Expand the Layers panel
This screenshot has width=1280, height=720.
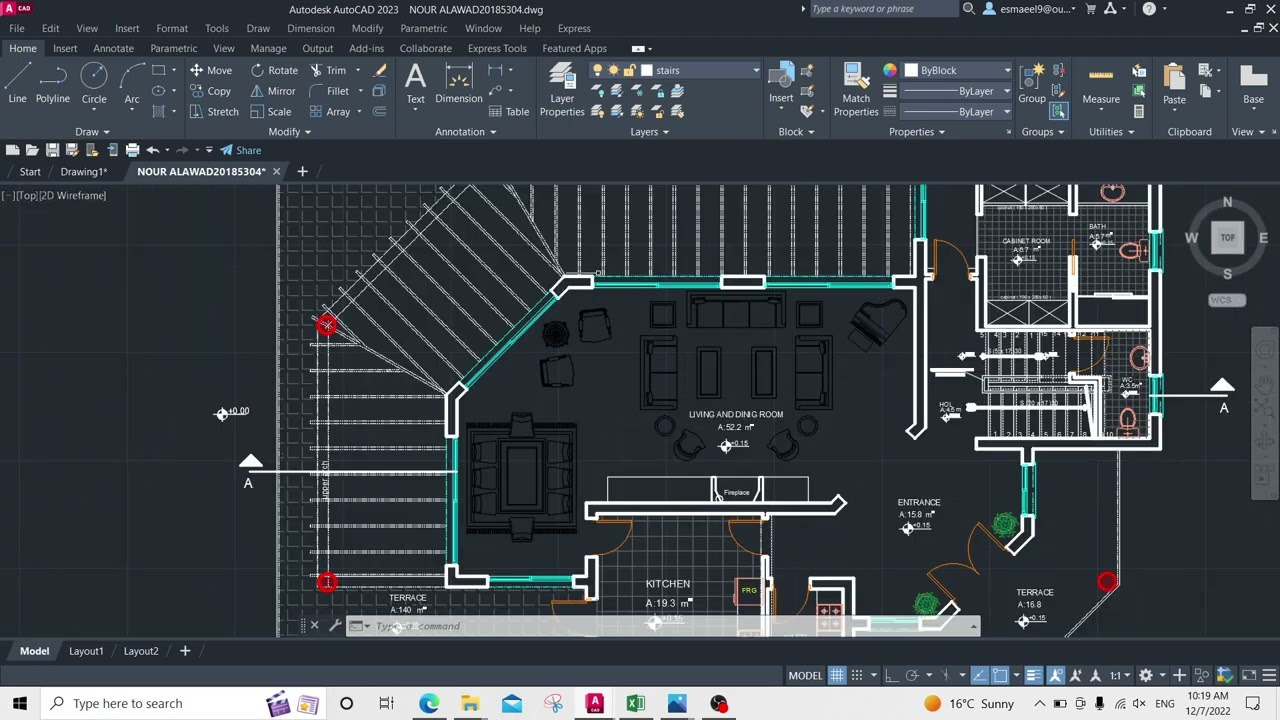(x=650, y=132)
